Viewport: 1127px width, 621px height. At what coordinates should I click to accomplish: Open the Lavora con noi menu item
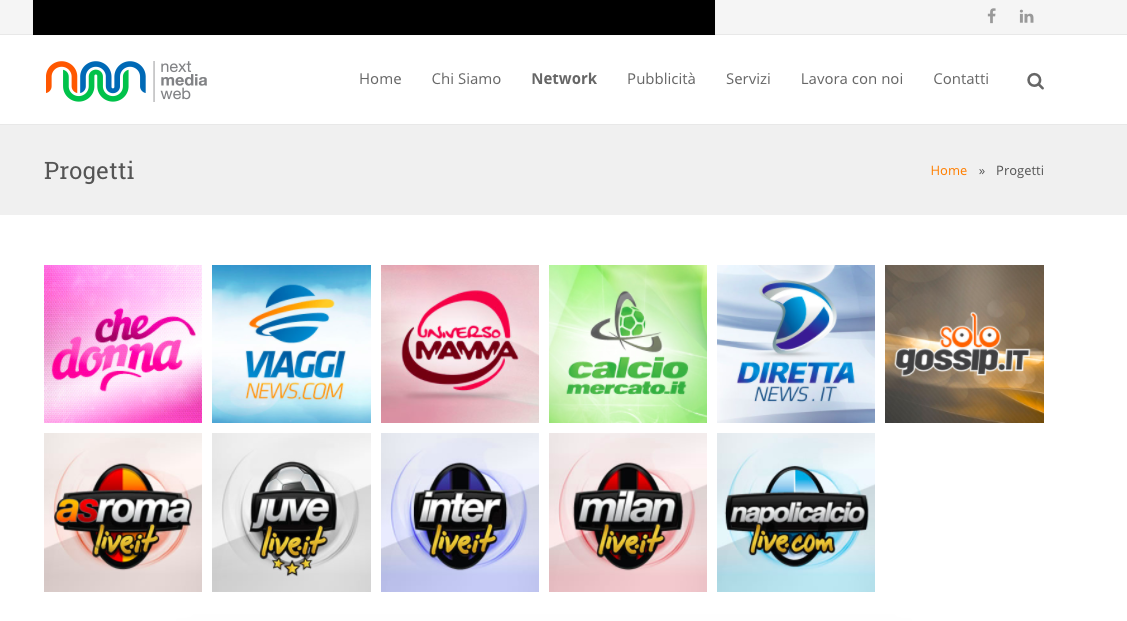(852, 79)
